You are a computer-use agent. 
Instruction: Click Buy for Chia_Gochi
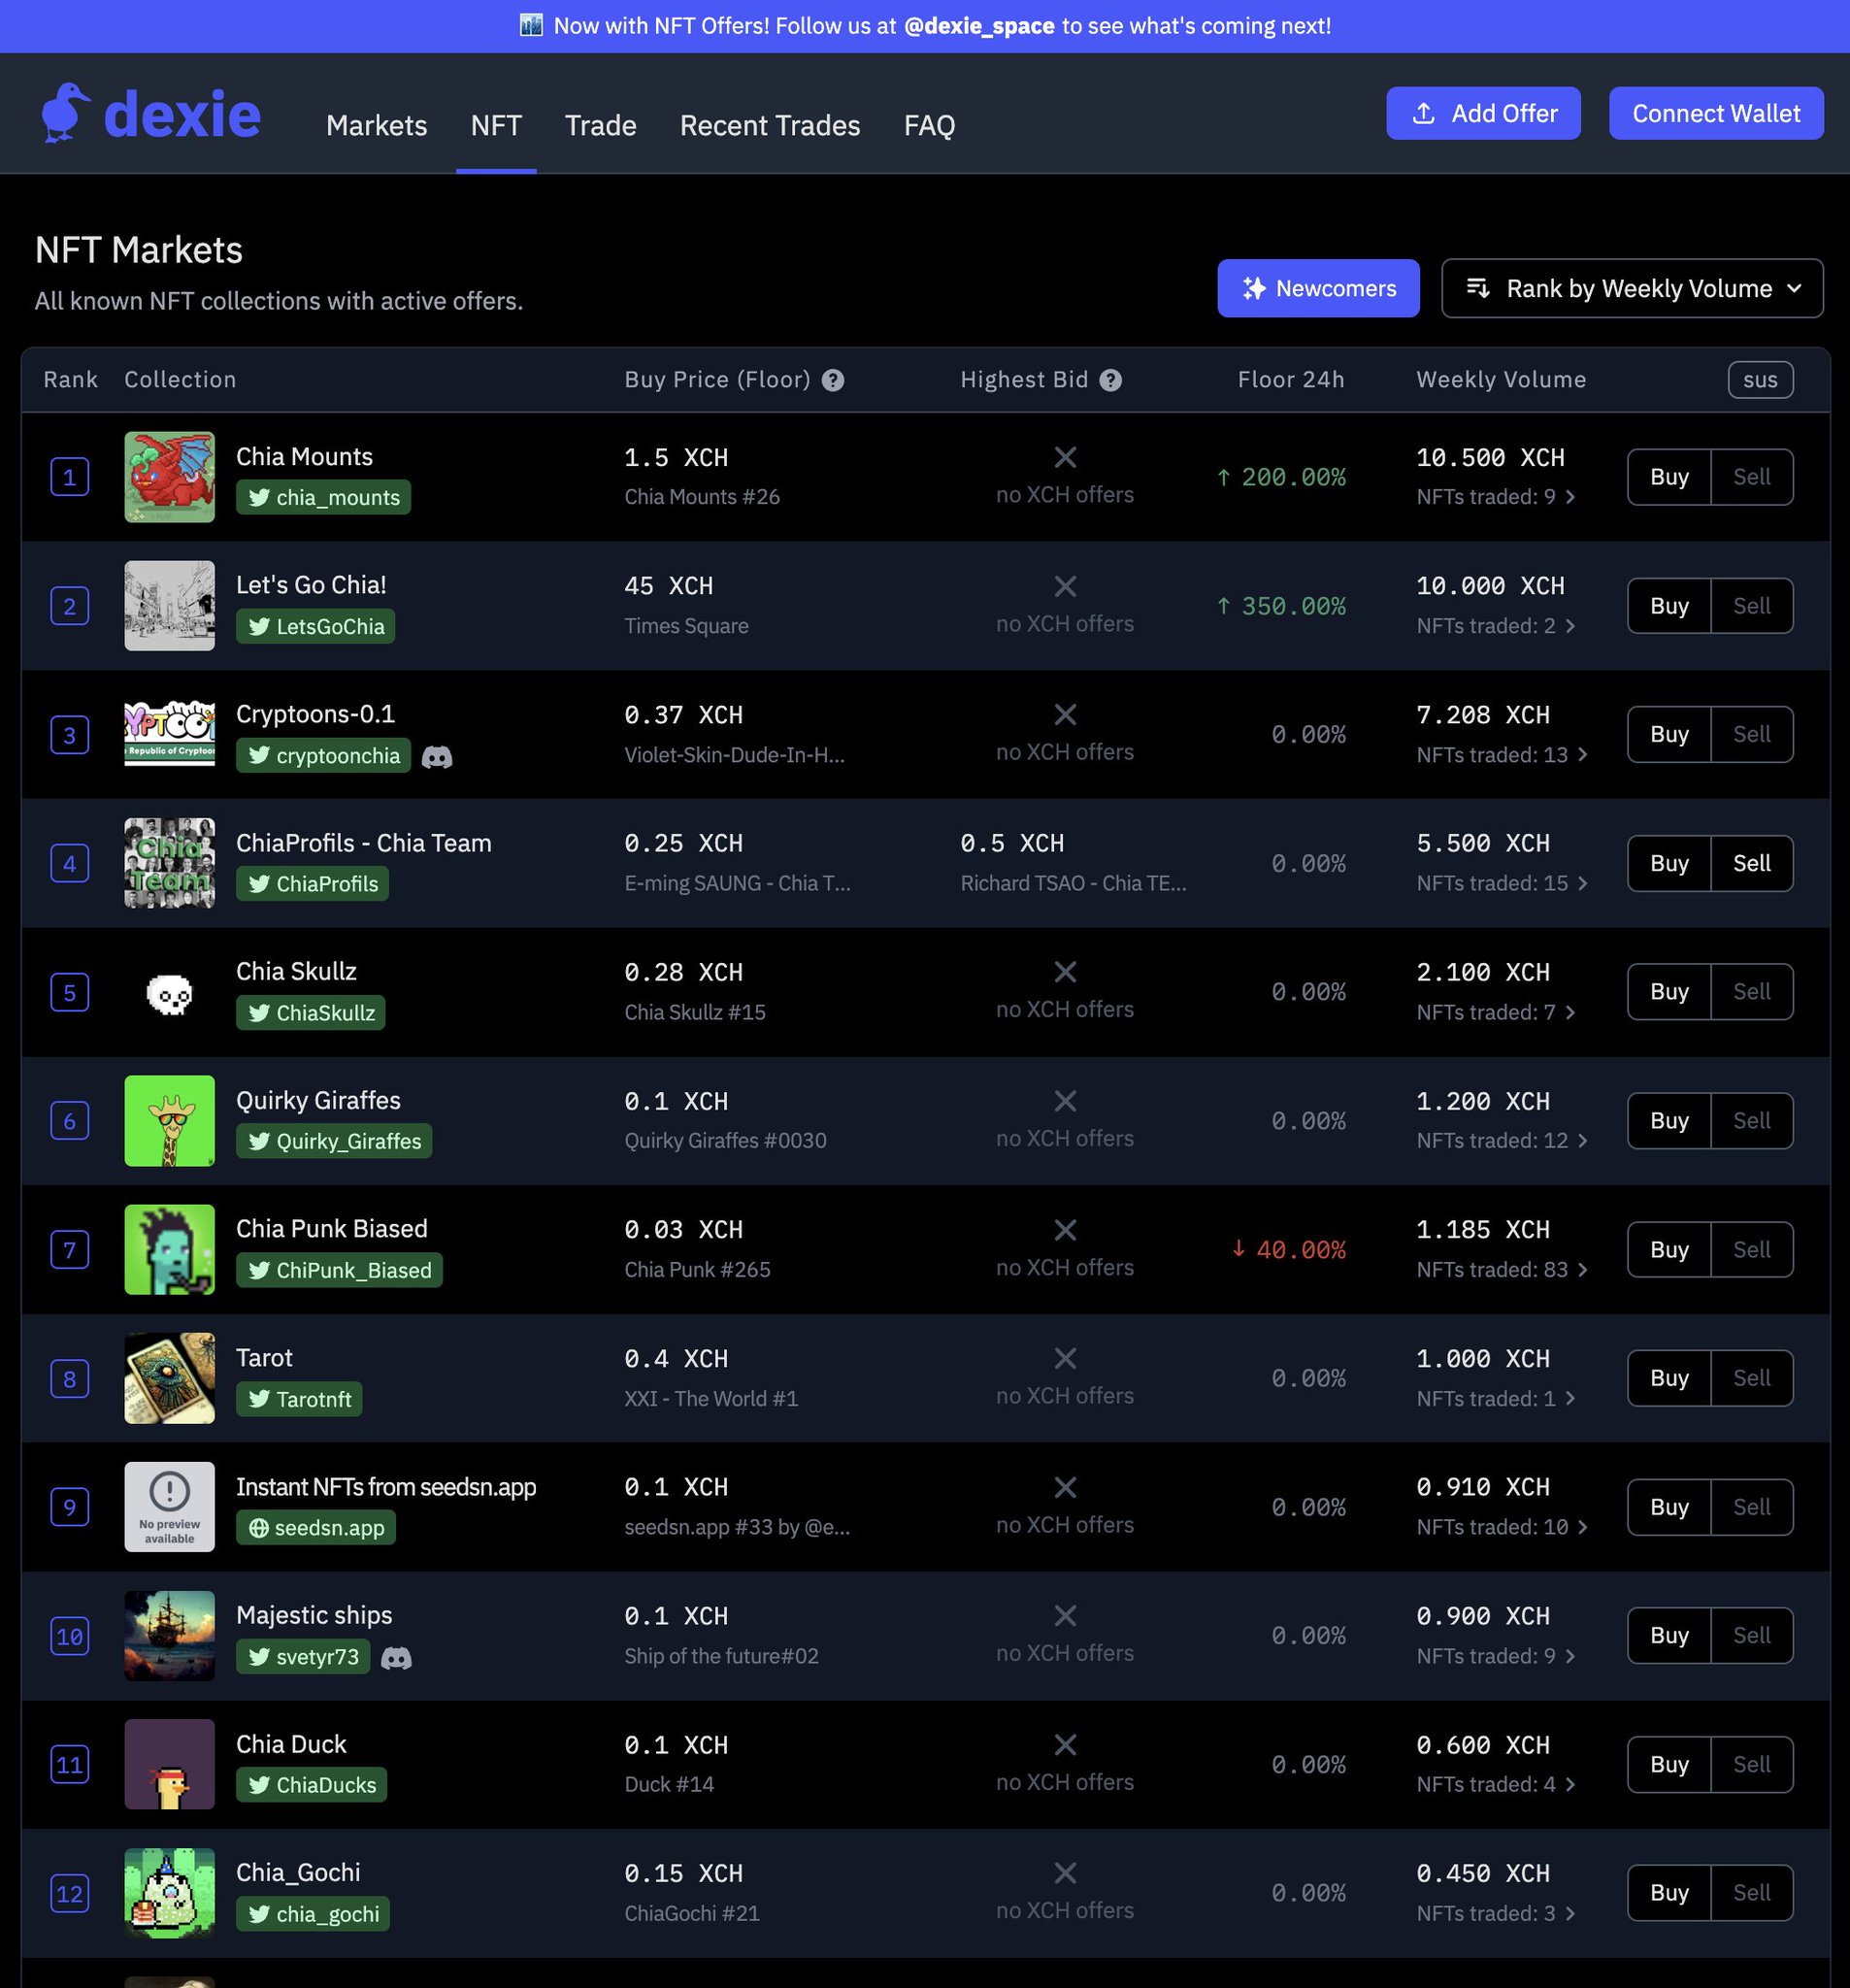(1669, 1893)
